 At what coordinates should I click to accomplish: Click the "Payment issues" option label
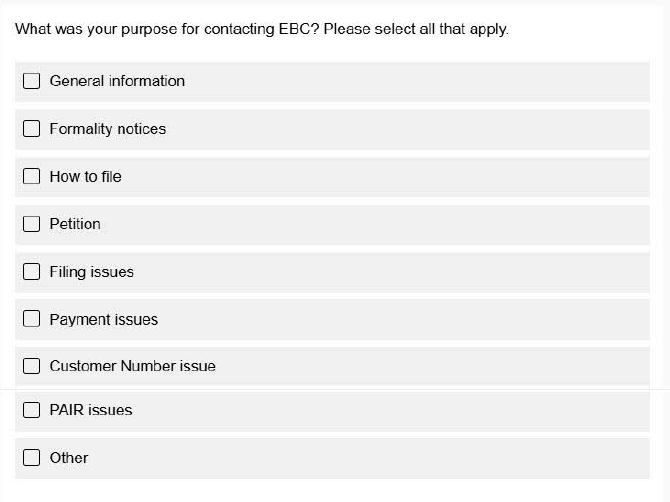(104, 320)
